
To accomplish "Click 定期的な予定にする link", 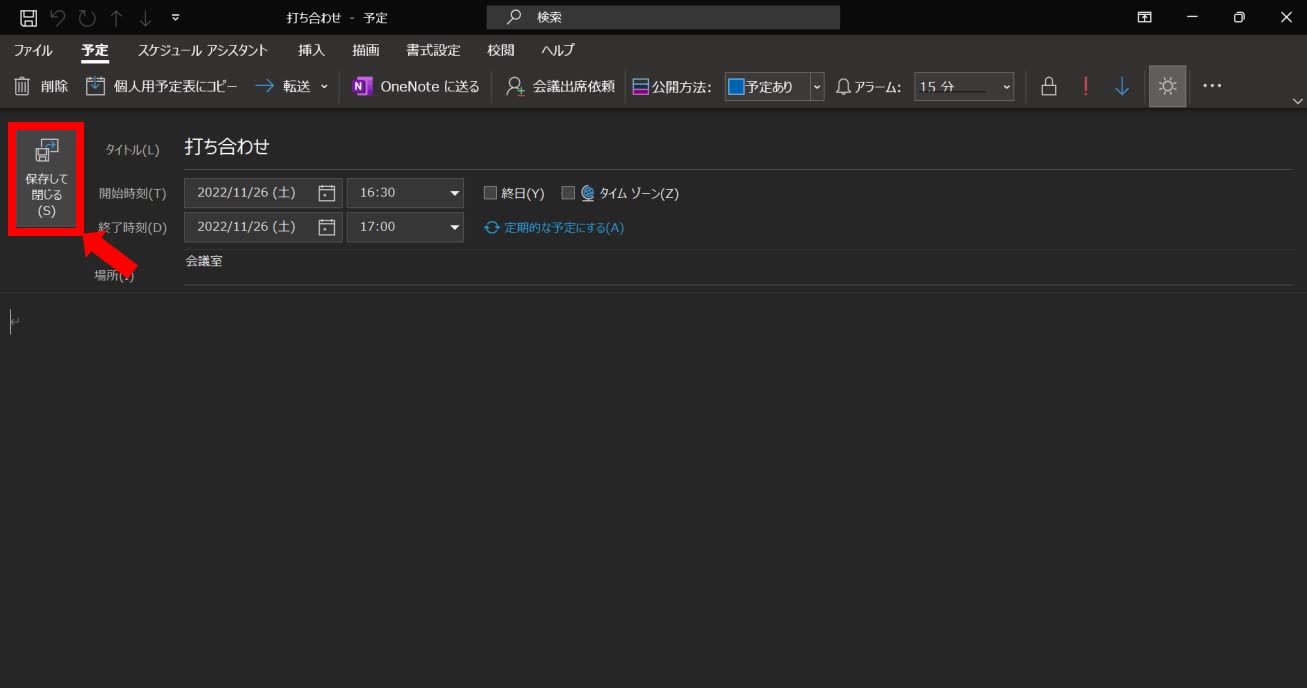I will point(554,227).
